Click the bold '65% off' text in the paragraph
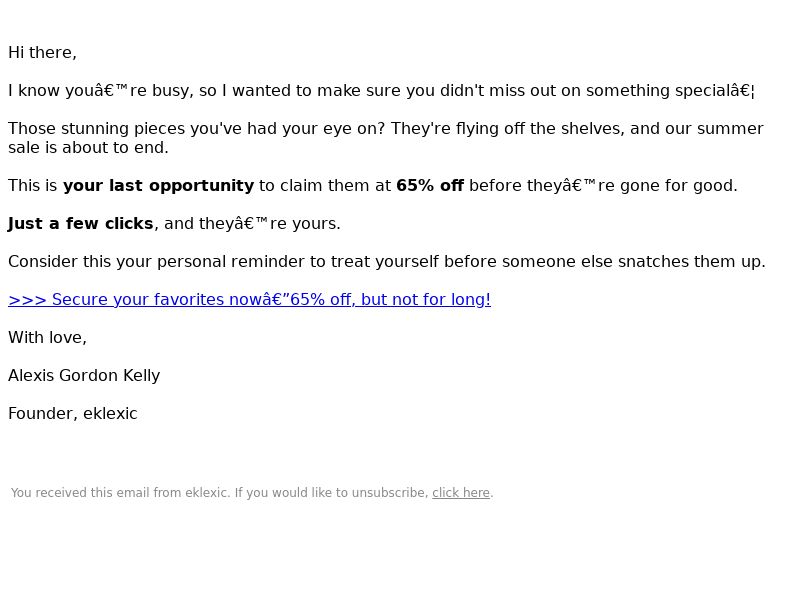The image size is (800, 600). [430, 186]
